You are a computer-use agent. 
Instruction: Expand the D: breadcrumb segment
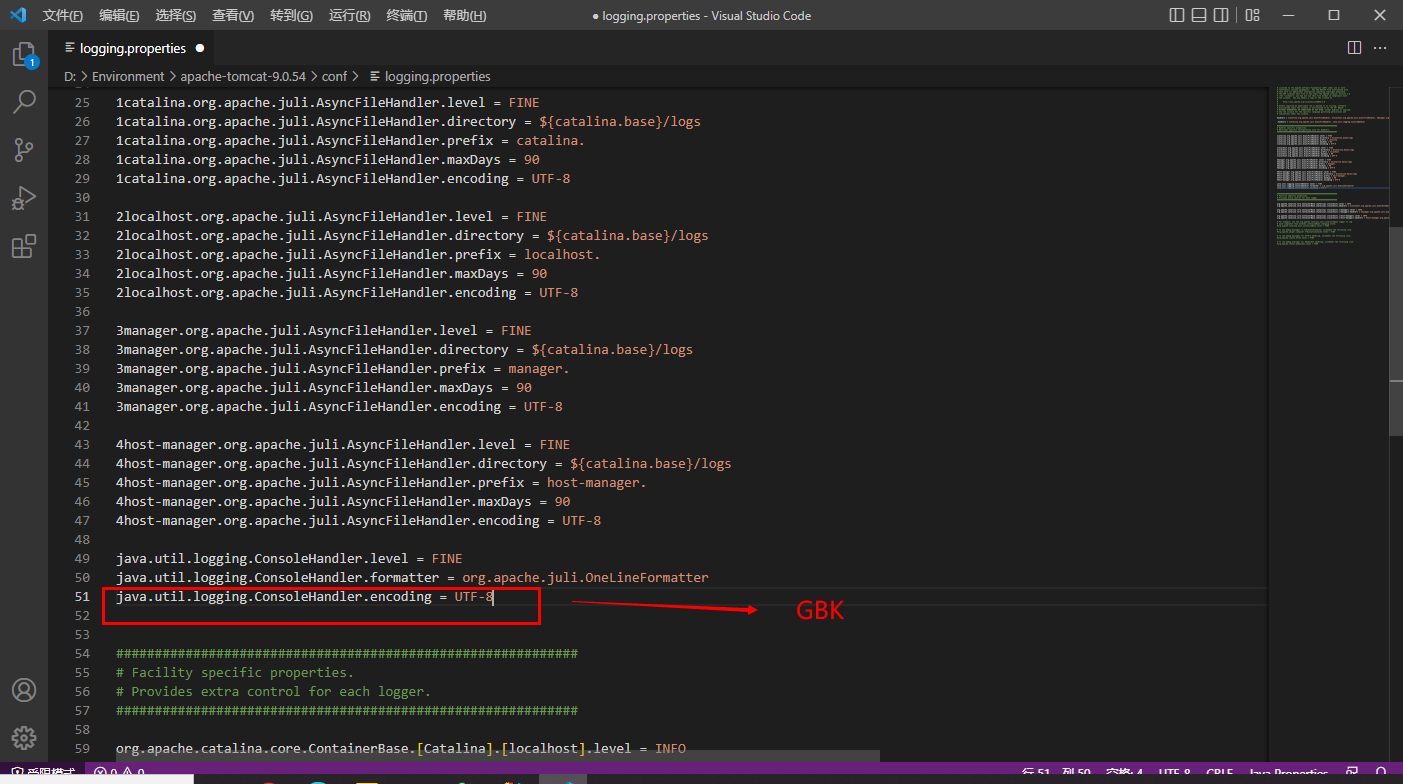tap(70, 76)
